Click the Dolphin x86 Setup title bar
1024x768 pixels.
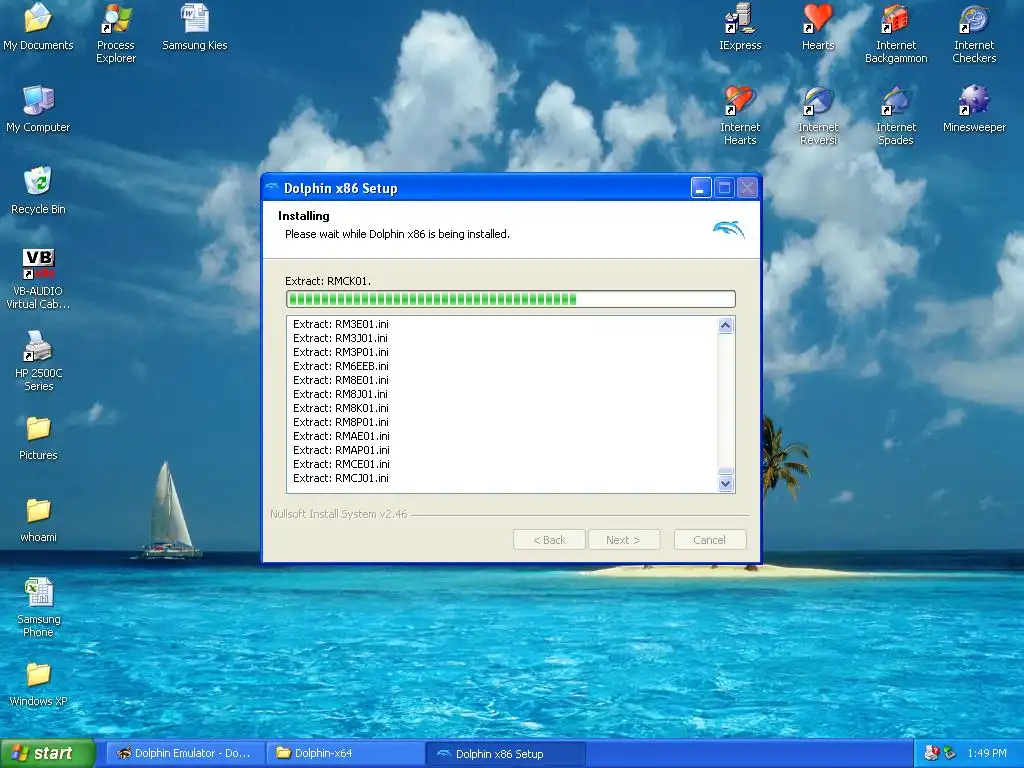(x=477, y=188)
